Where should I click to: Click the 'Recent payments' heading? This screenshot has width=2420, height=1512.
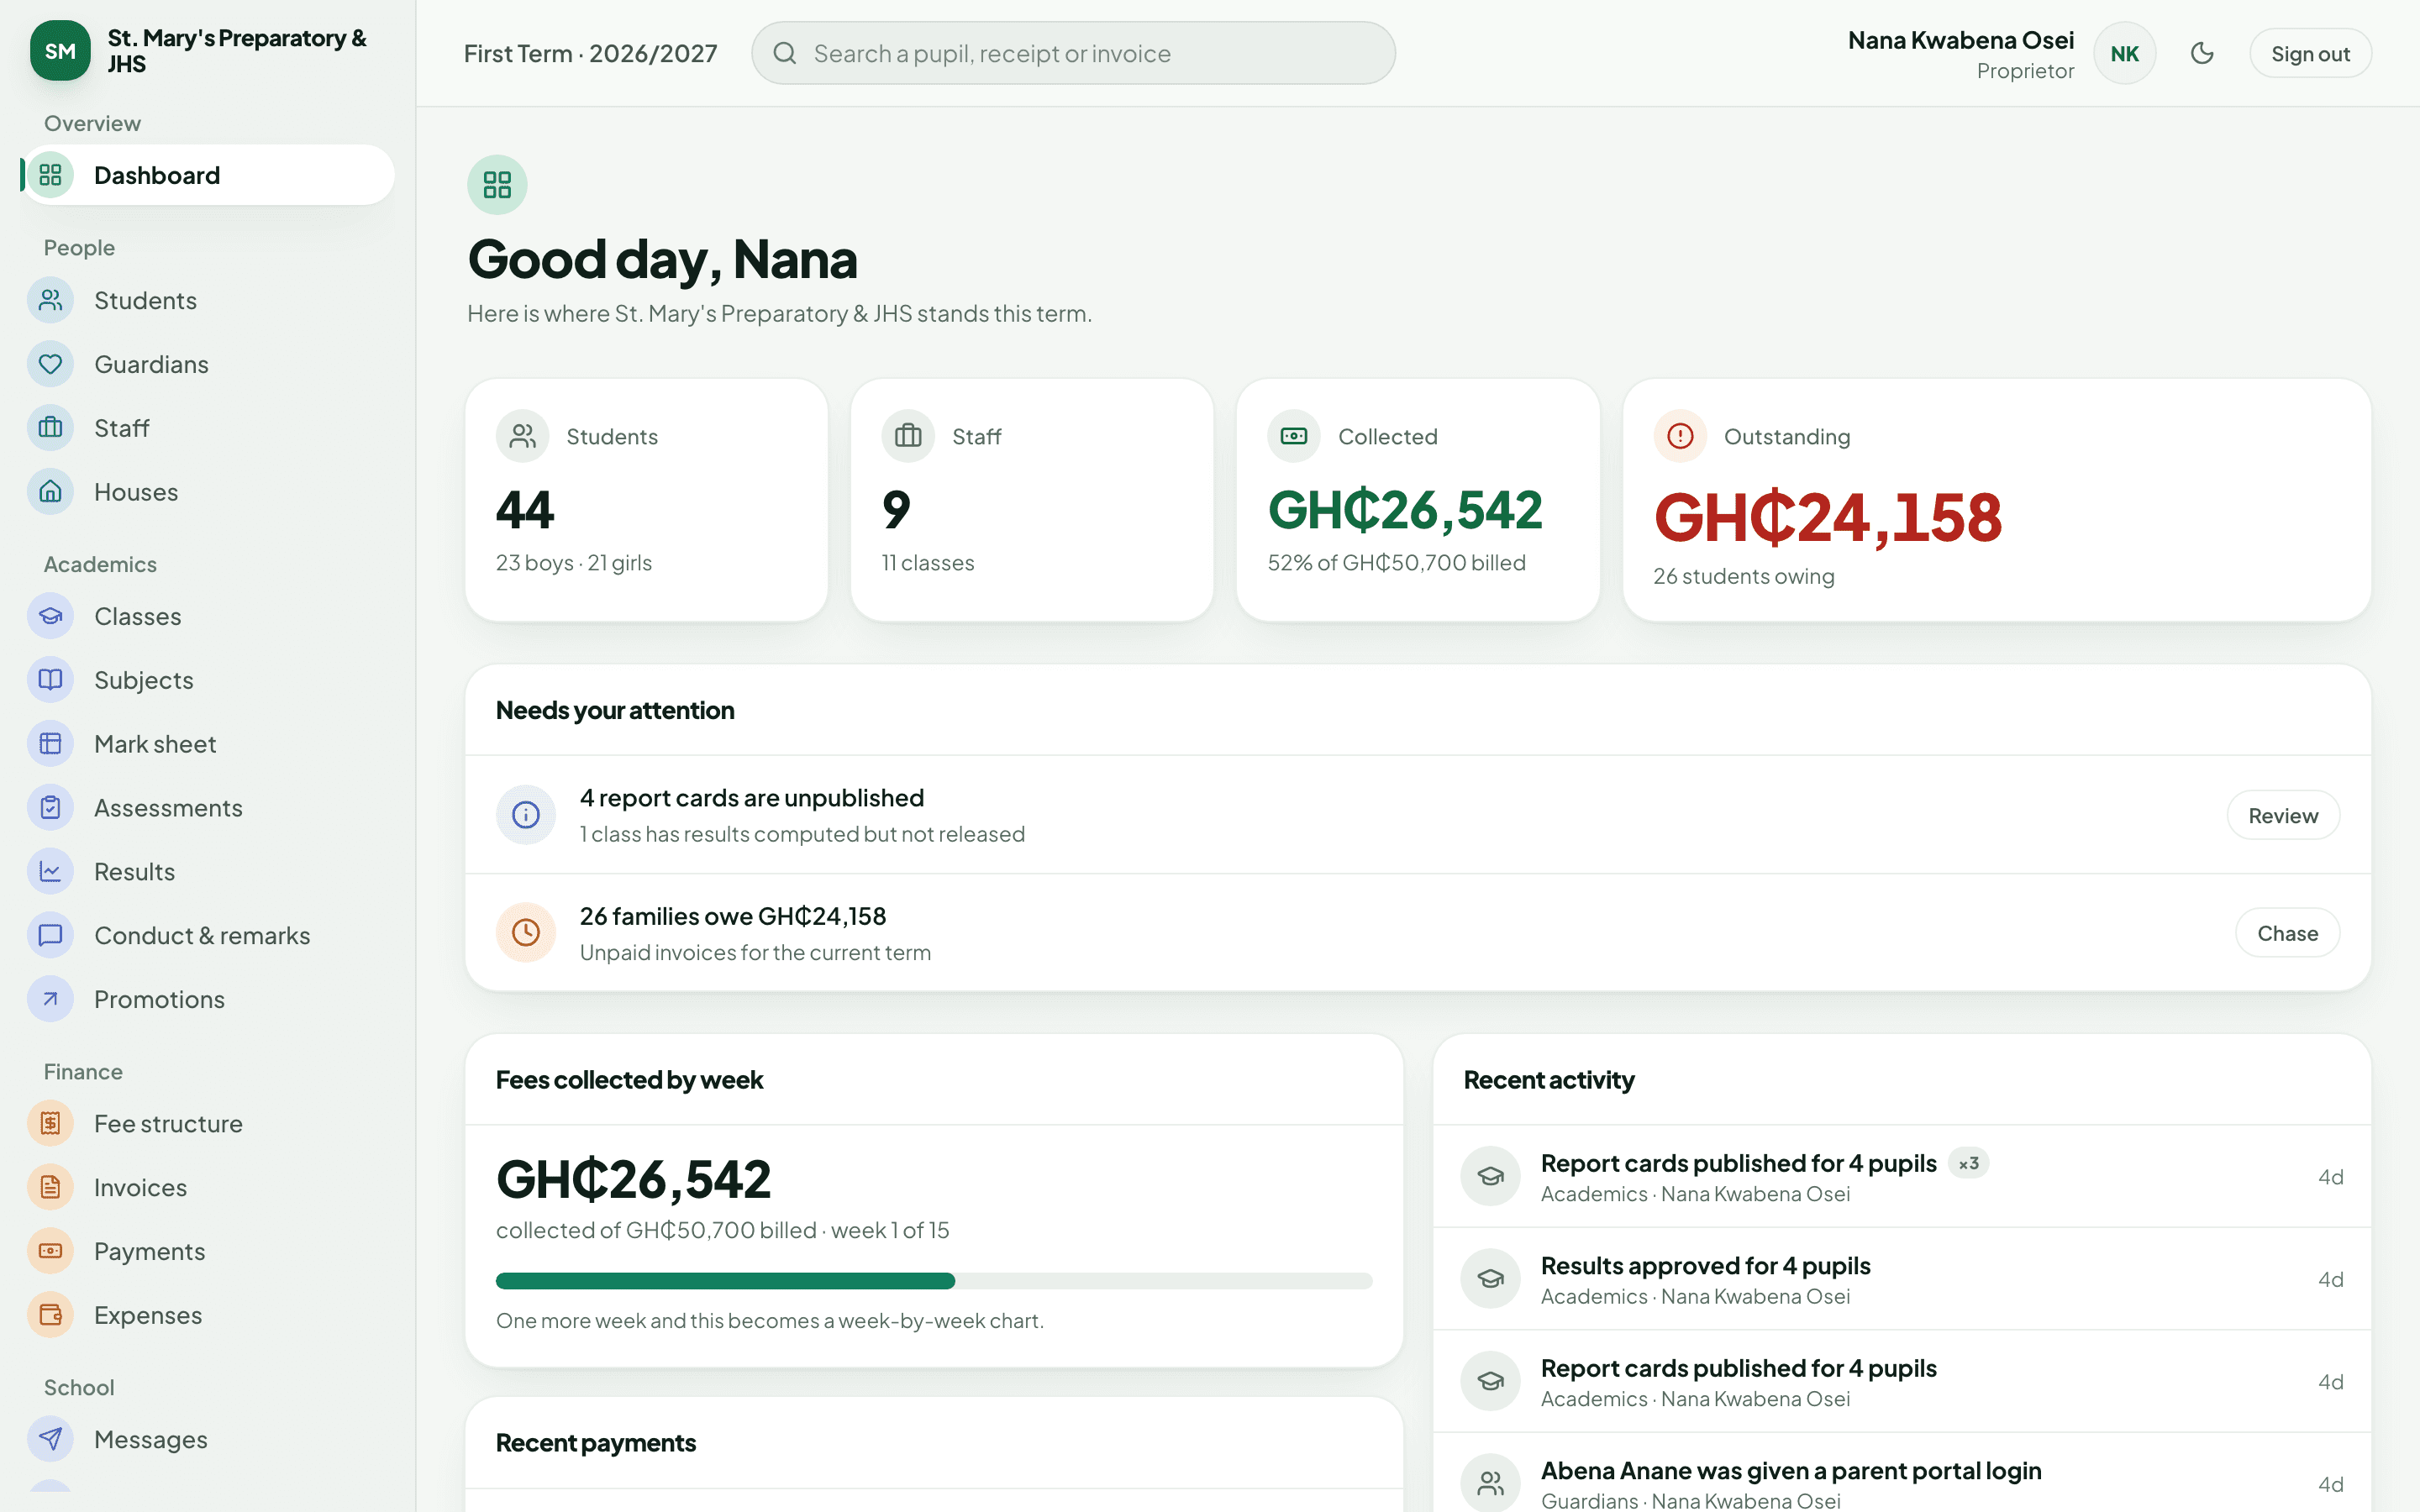(595, 1443)
